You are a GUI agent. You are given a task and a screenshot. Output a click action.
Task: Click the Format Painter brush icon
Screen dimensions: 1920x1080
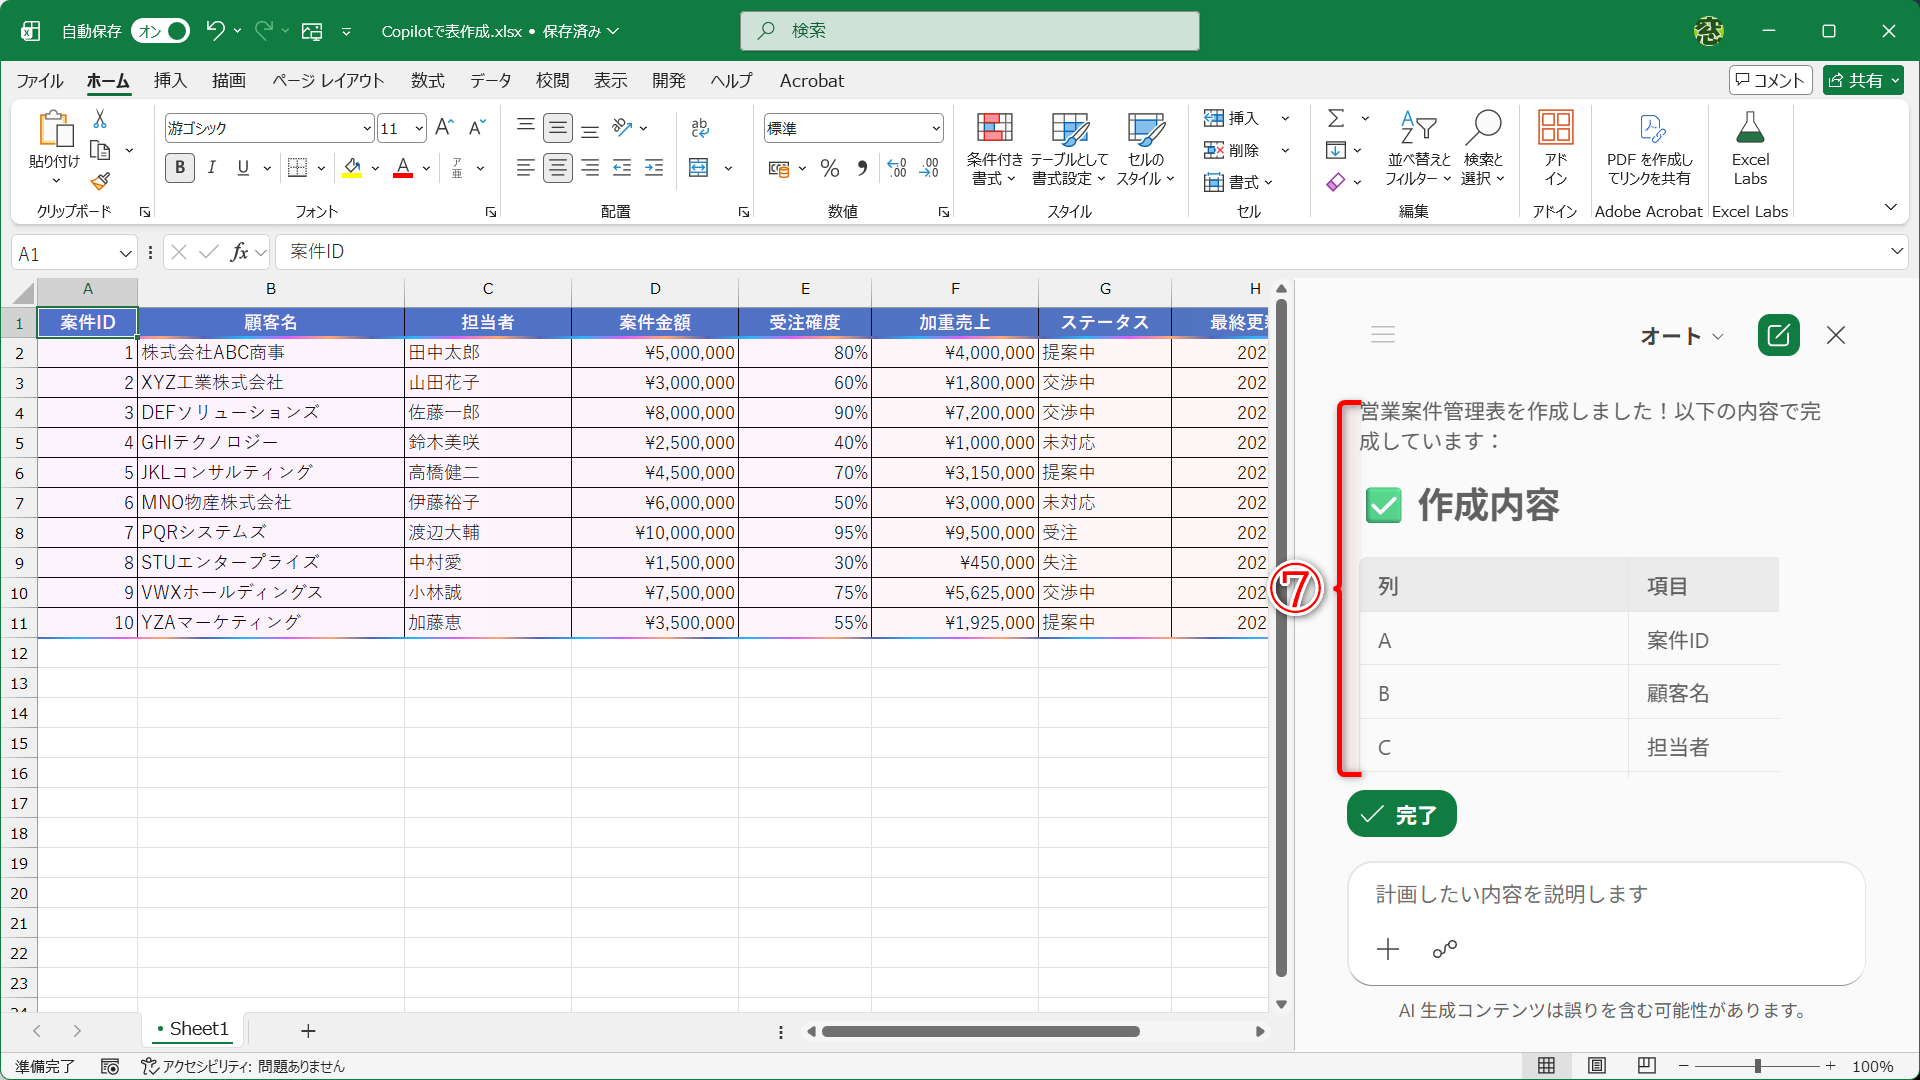coord(100,181)
